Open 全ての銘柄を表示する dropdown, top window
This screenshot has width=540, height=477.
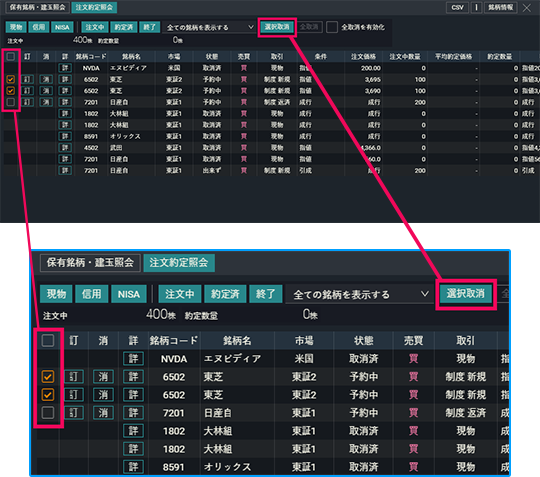[x=210, y=27]
